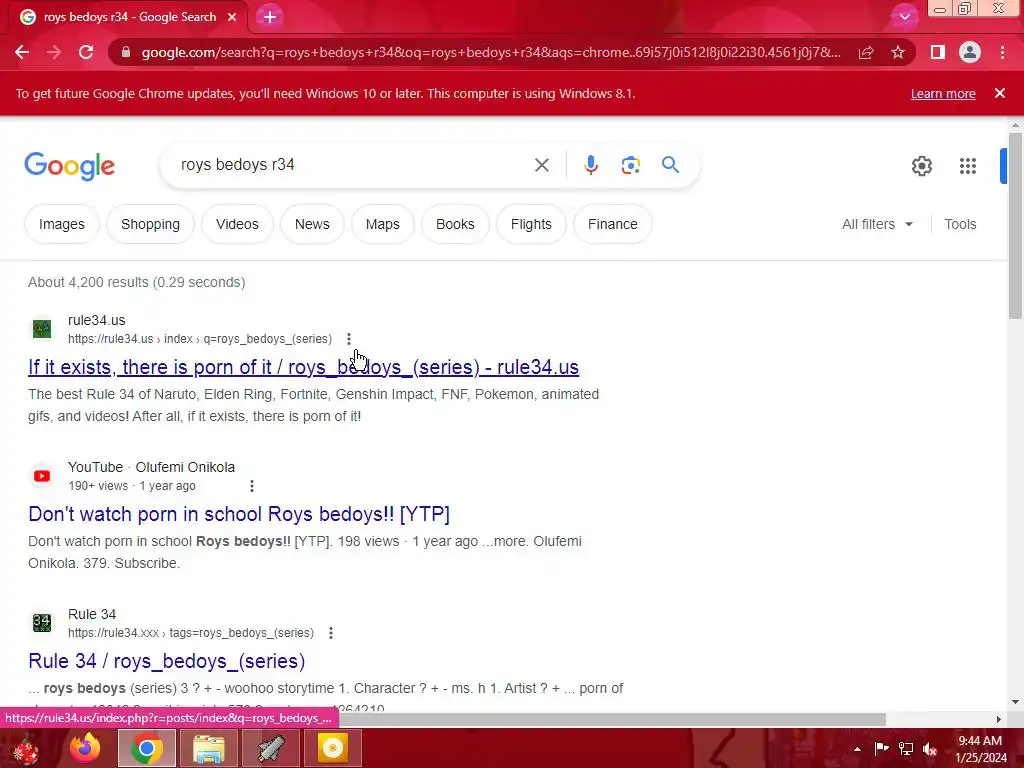
Task: Click the address bar URL
Action: 491,52
